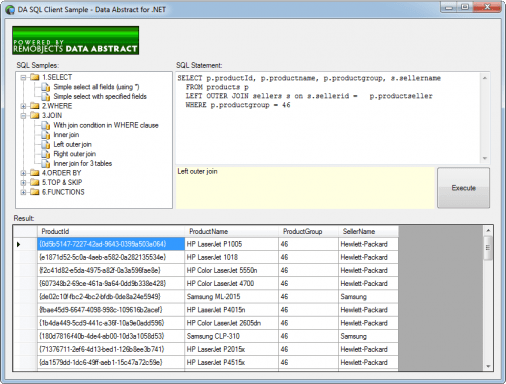This screenshot has width=506, height=384.
Task: Collapse the 3.JOIN tree node
Action: (23, 116)
